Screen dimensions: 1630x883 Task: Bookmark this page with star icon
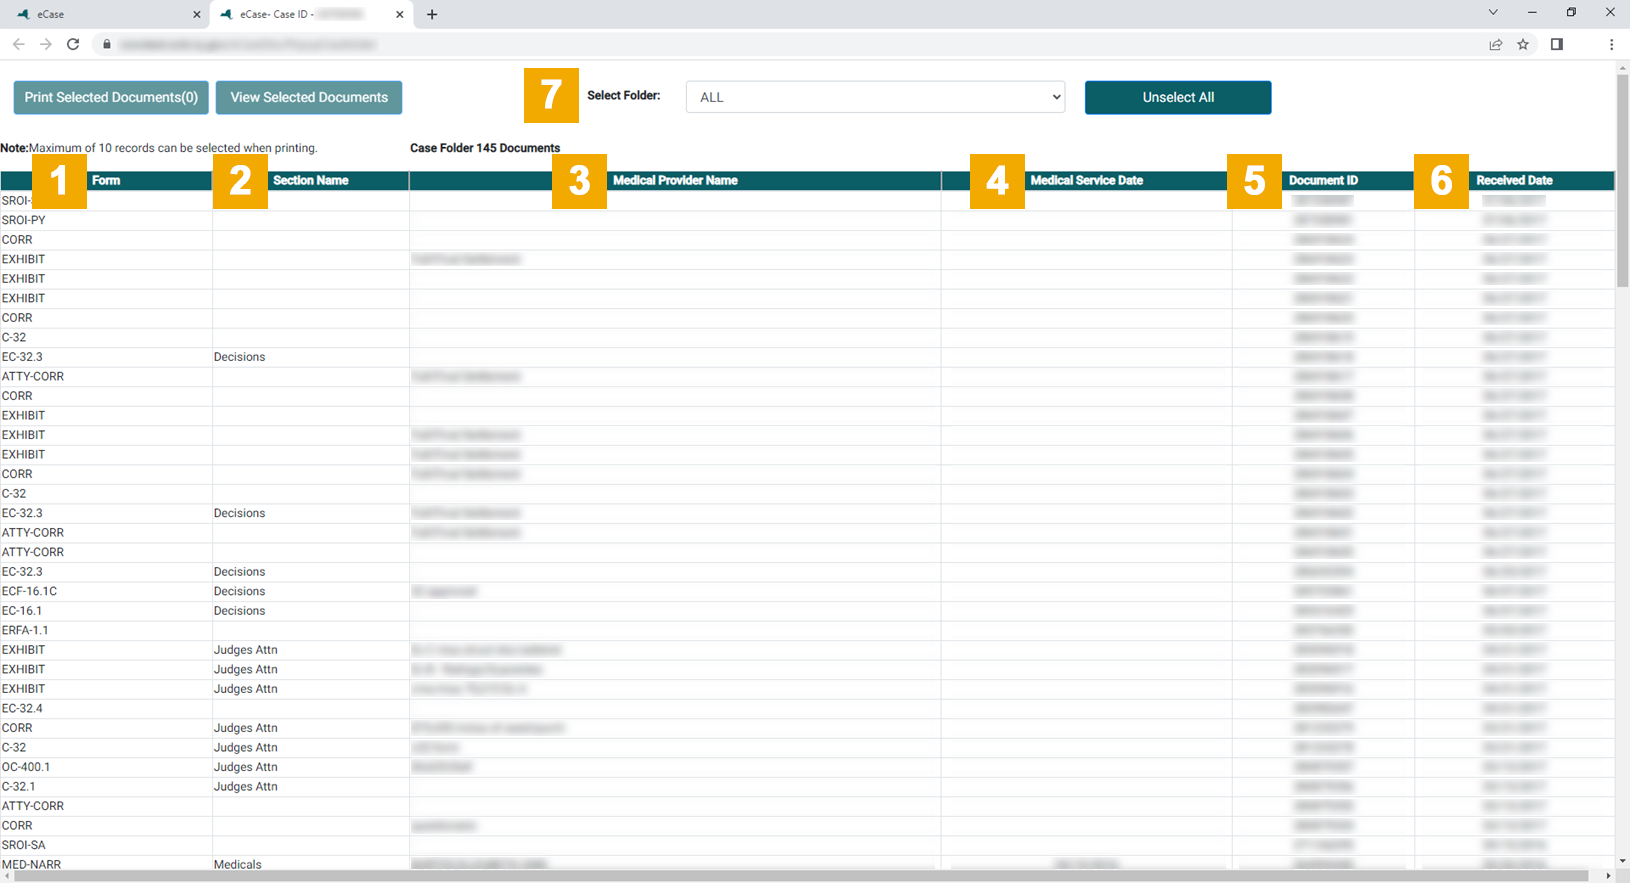tap(1523, 44)
